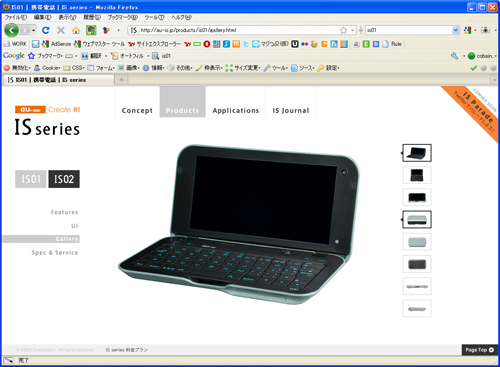Screen dimensions: 500x367
Task: Switch to the IS02 product button
Action: click(x=64, y=179)
